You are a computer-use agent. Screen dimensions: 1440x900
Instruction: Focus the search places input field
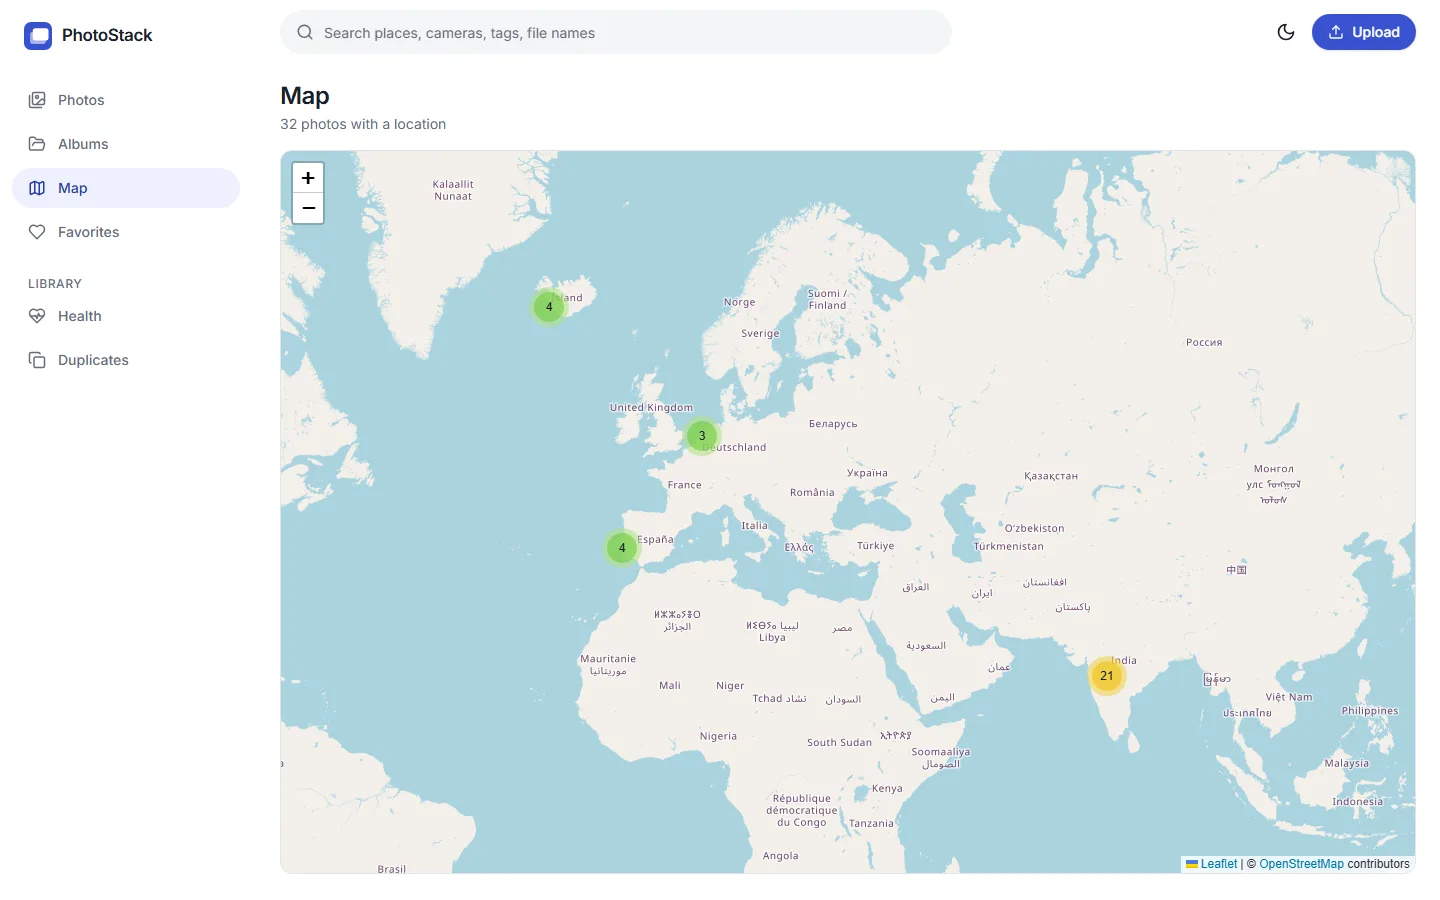616,32
